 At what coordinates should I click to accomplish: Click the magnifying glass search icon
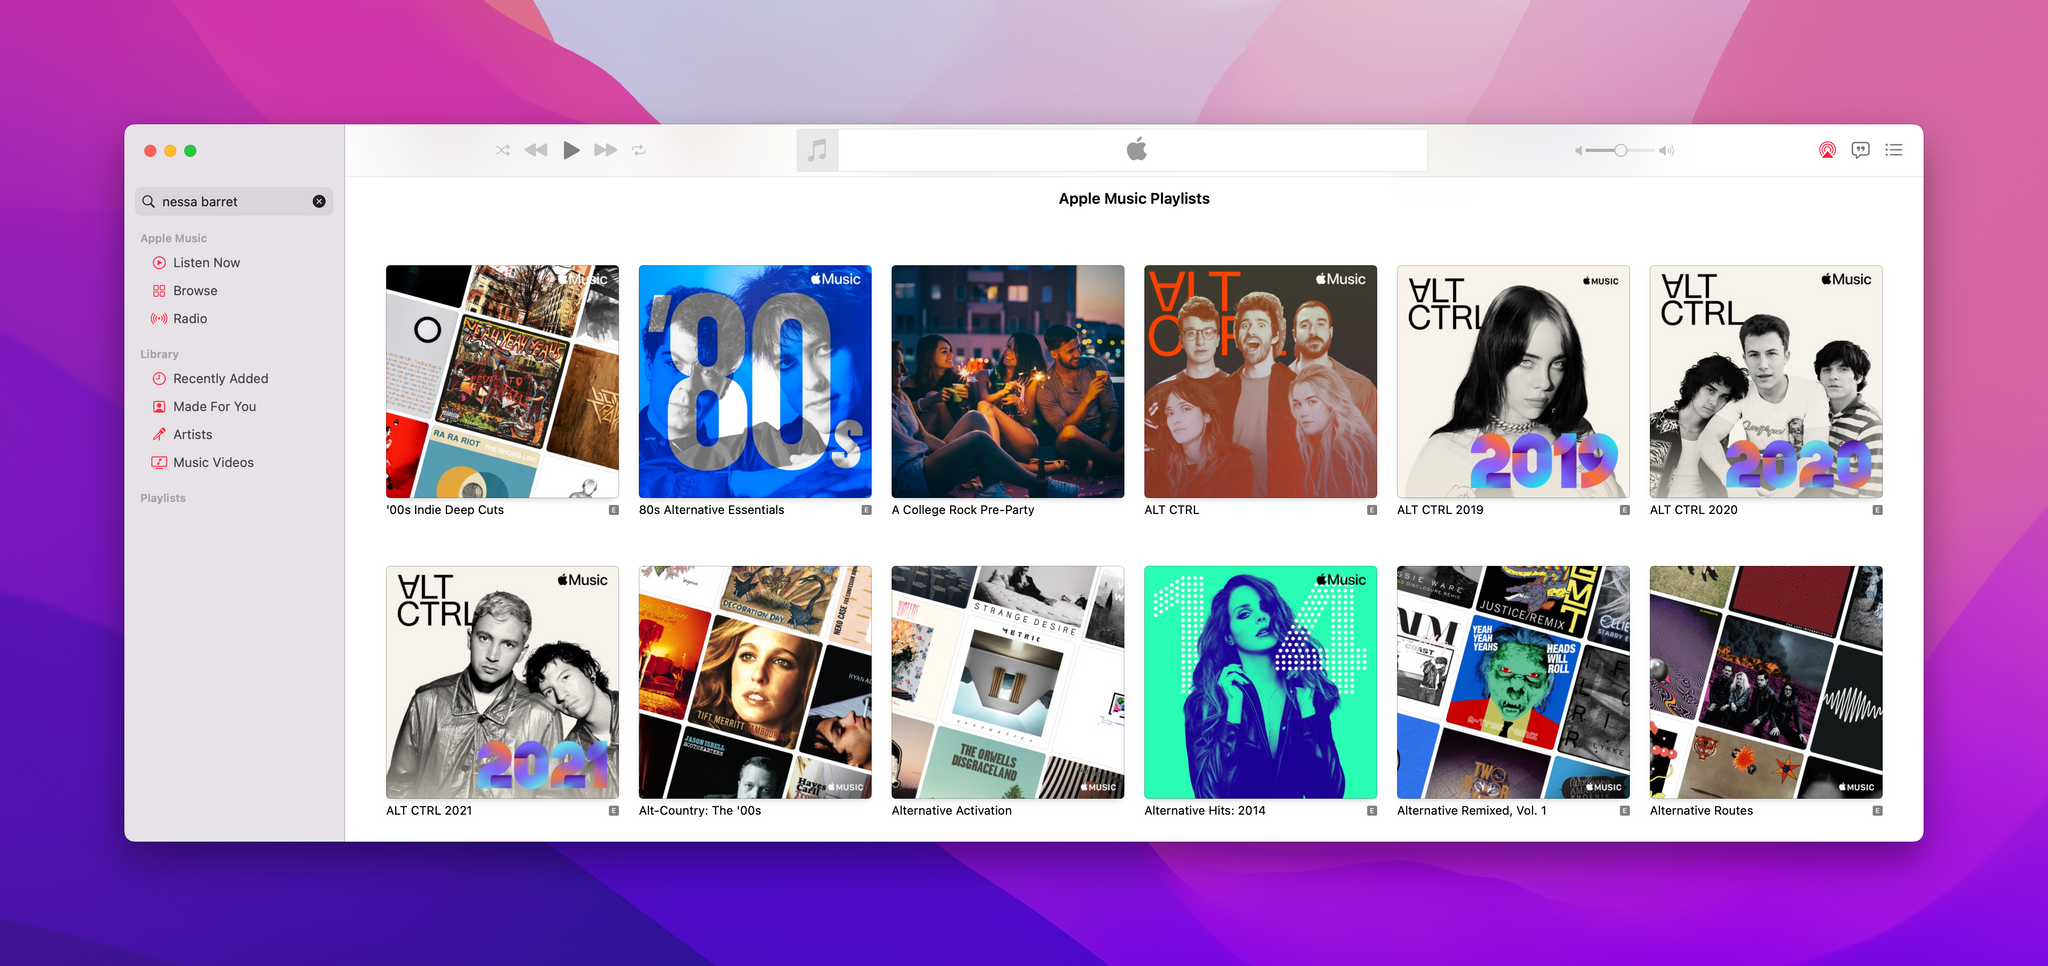pyautogui.click(x=149, y=201)
